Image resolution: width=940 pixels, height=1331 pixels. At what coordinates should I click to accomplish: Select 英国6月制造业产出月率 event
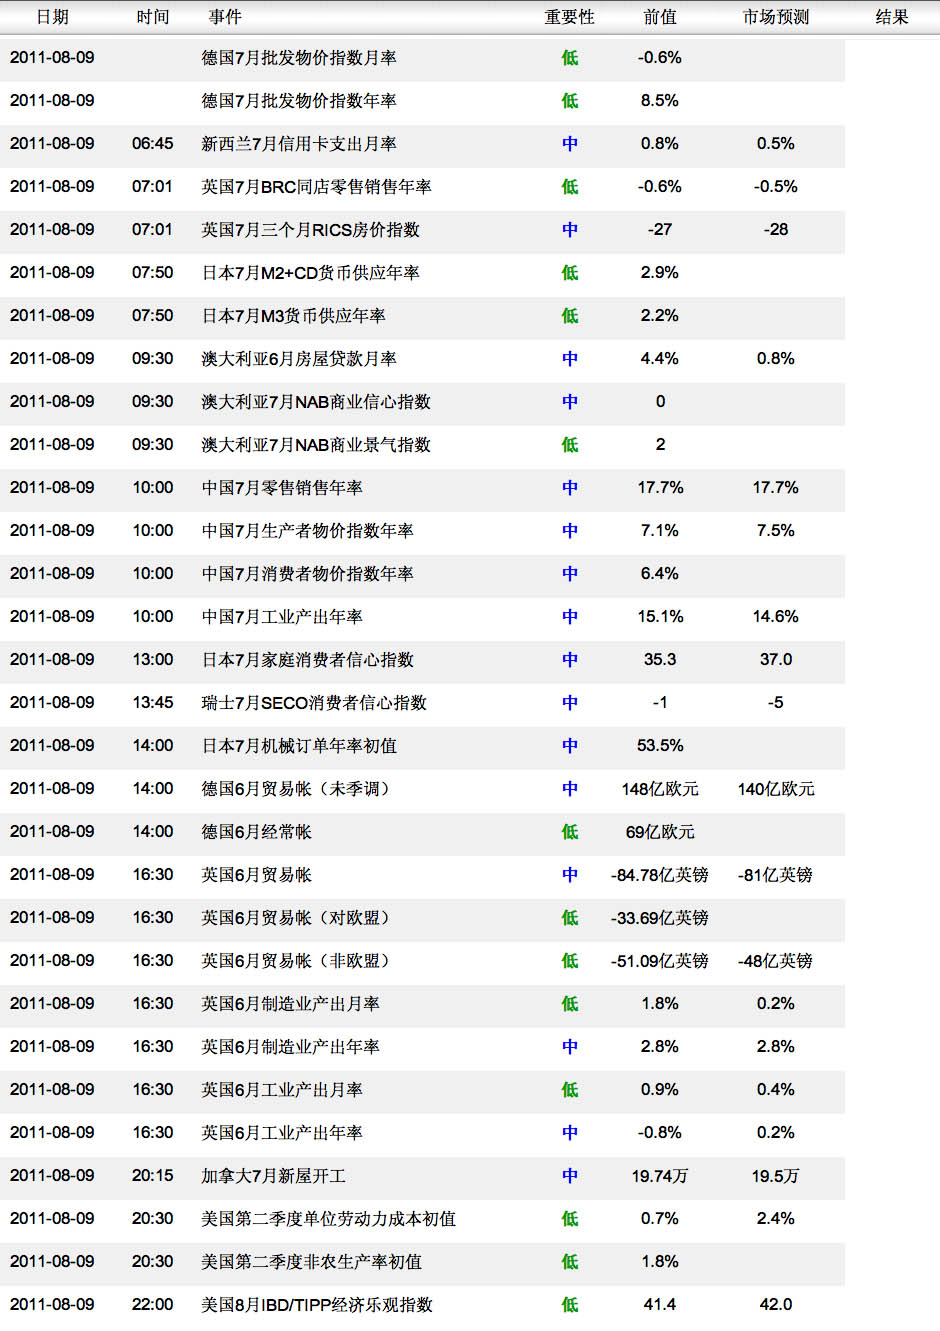[290, 1004]
